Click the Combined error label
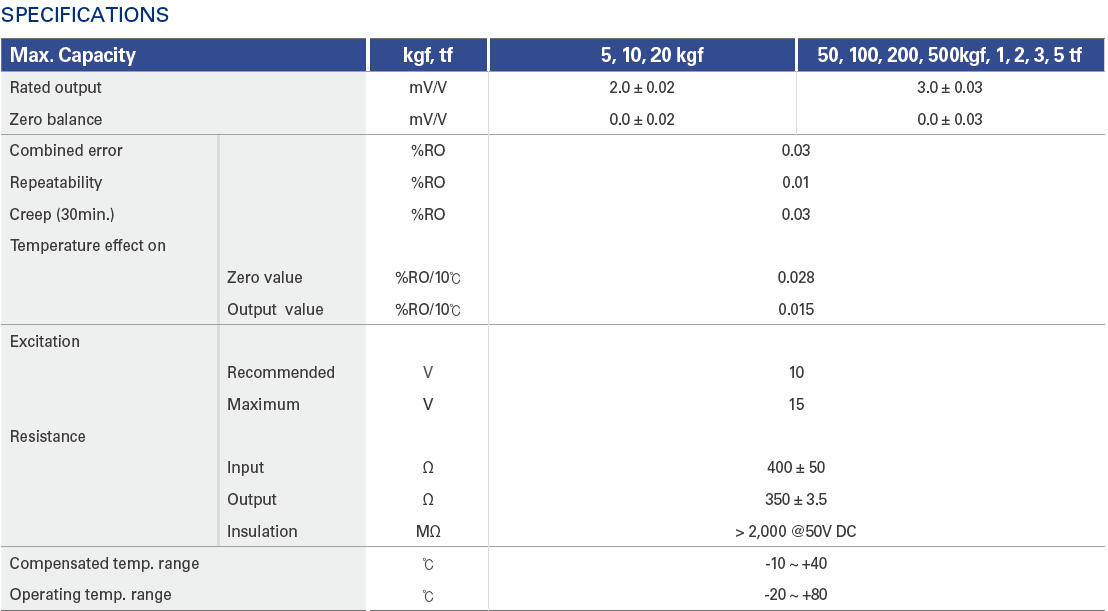This screenshot has width=1108, height=611. click(66, 150)
